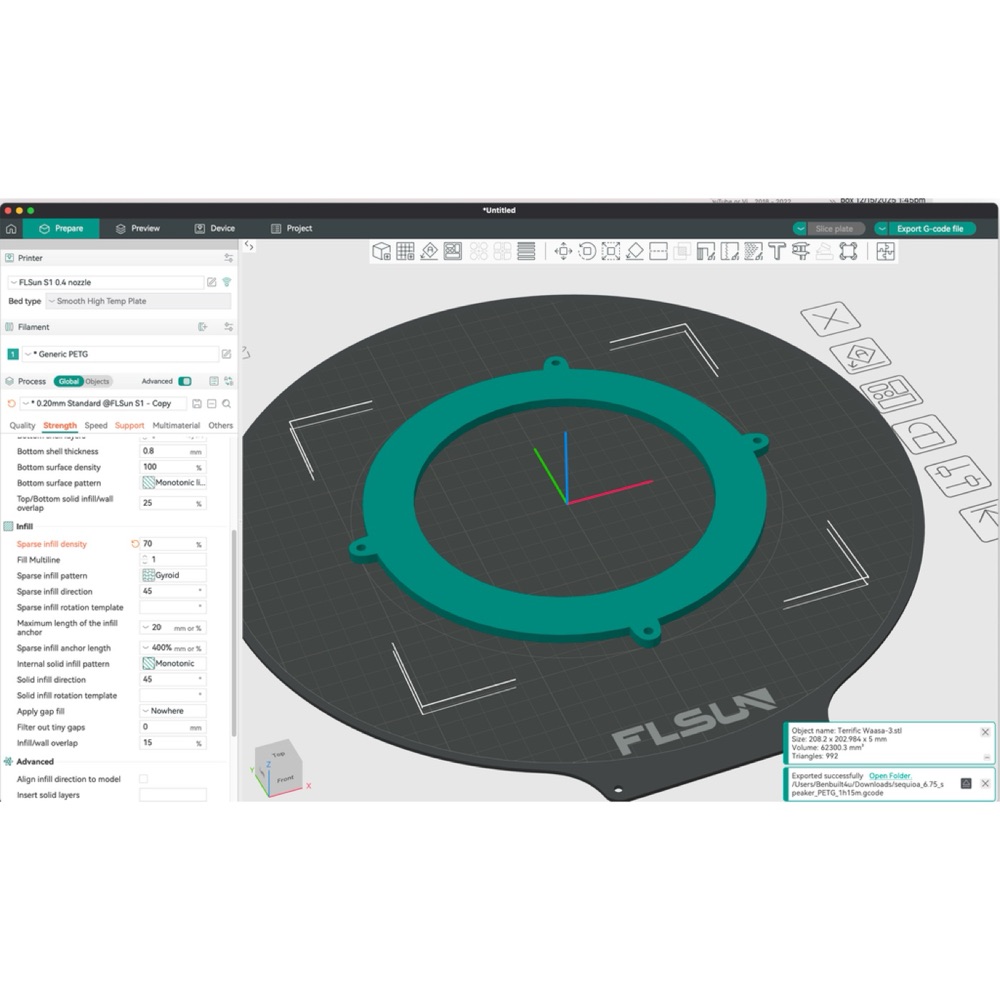Click the compare presets icon in Process header
Image resolution: width=1000 pixels, height=1000 pixels.
tap(228, 381)
